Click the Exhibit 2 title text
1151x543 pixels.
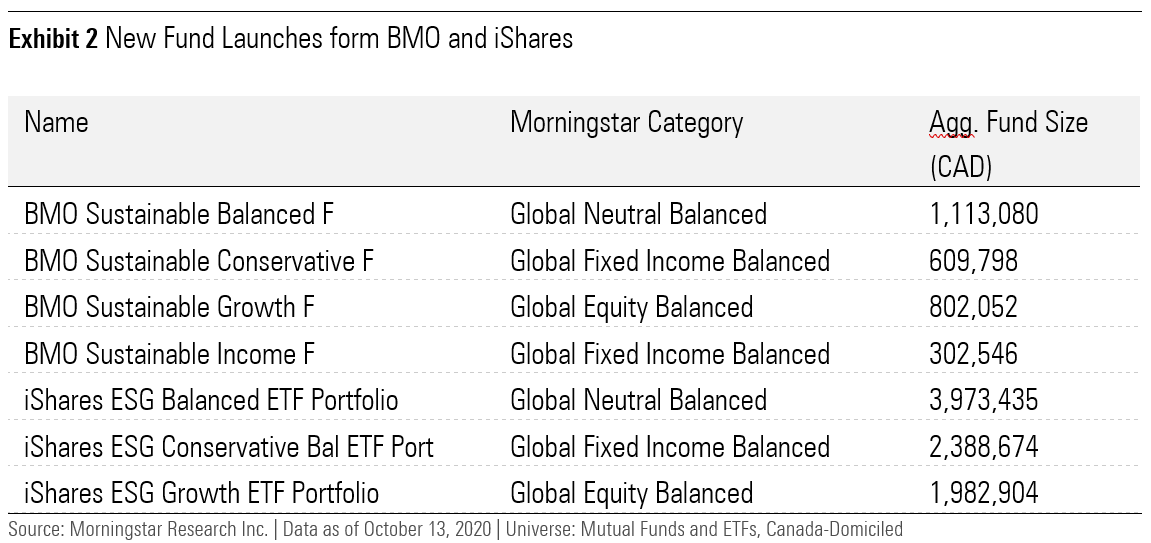[x=290, y=39]
